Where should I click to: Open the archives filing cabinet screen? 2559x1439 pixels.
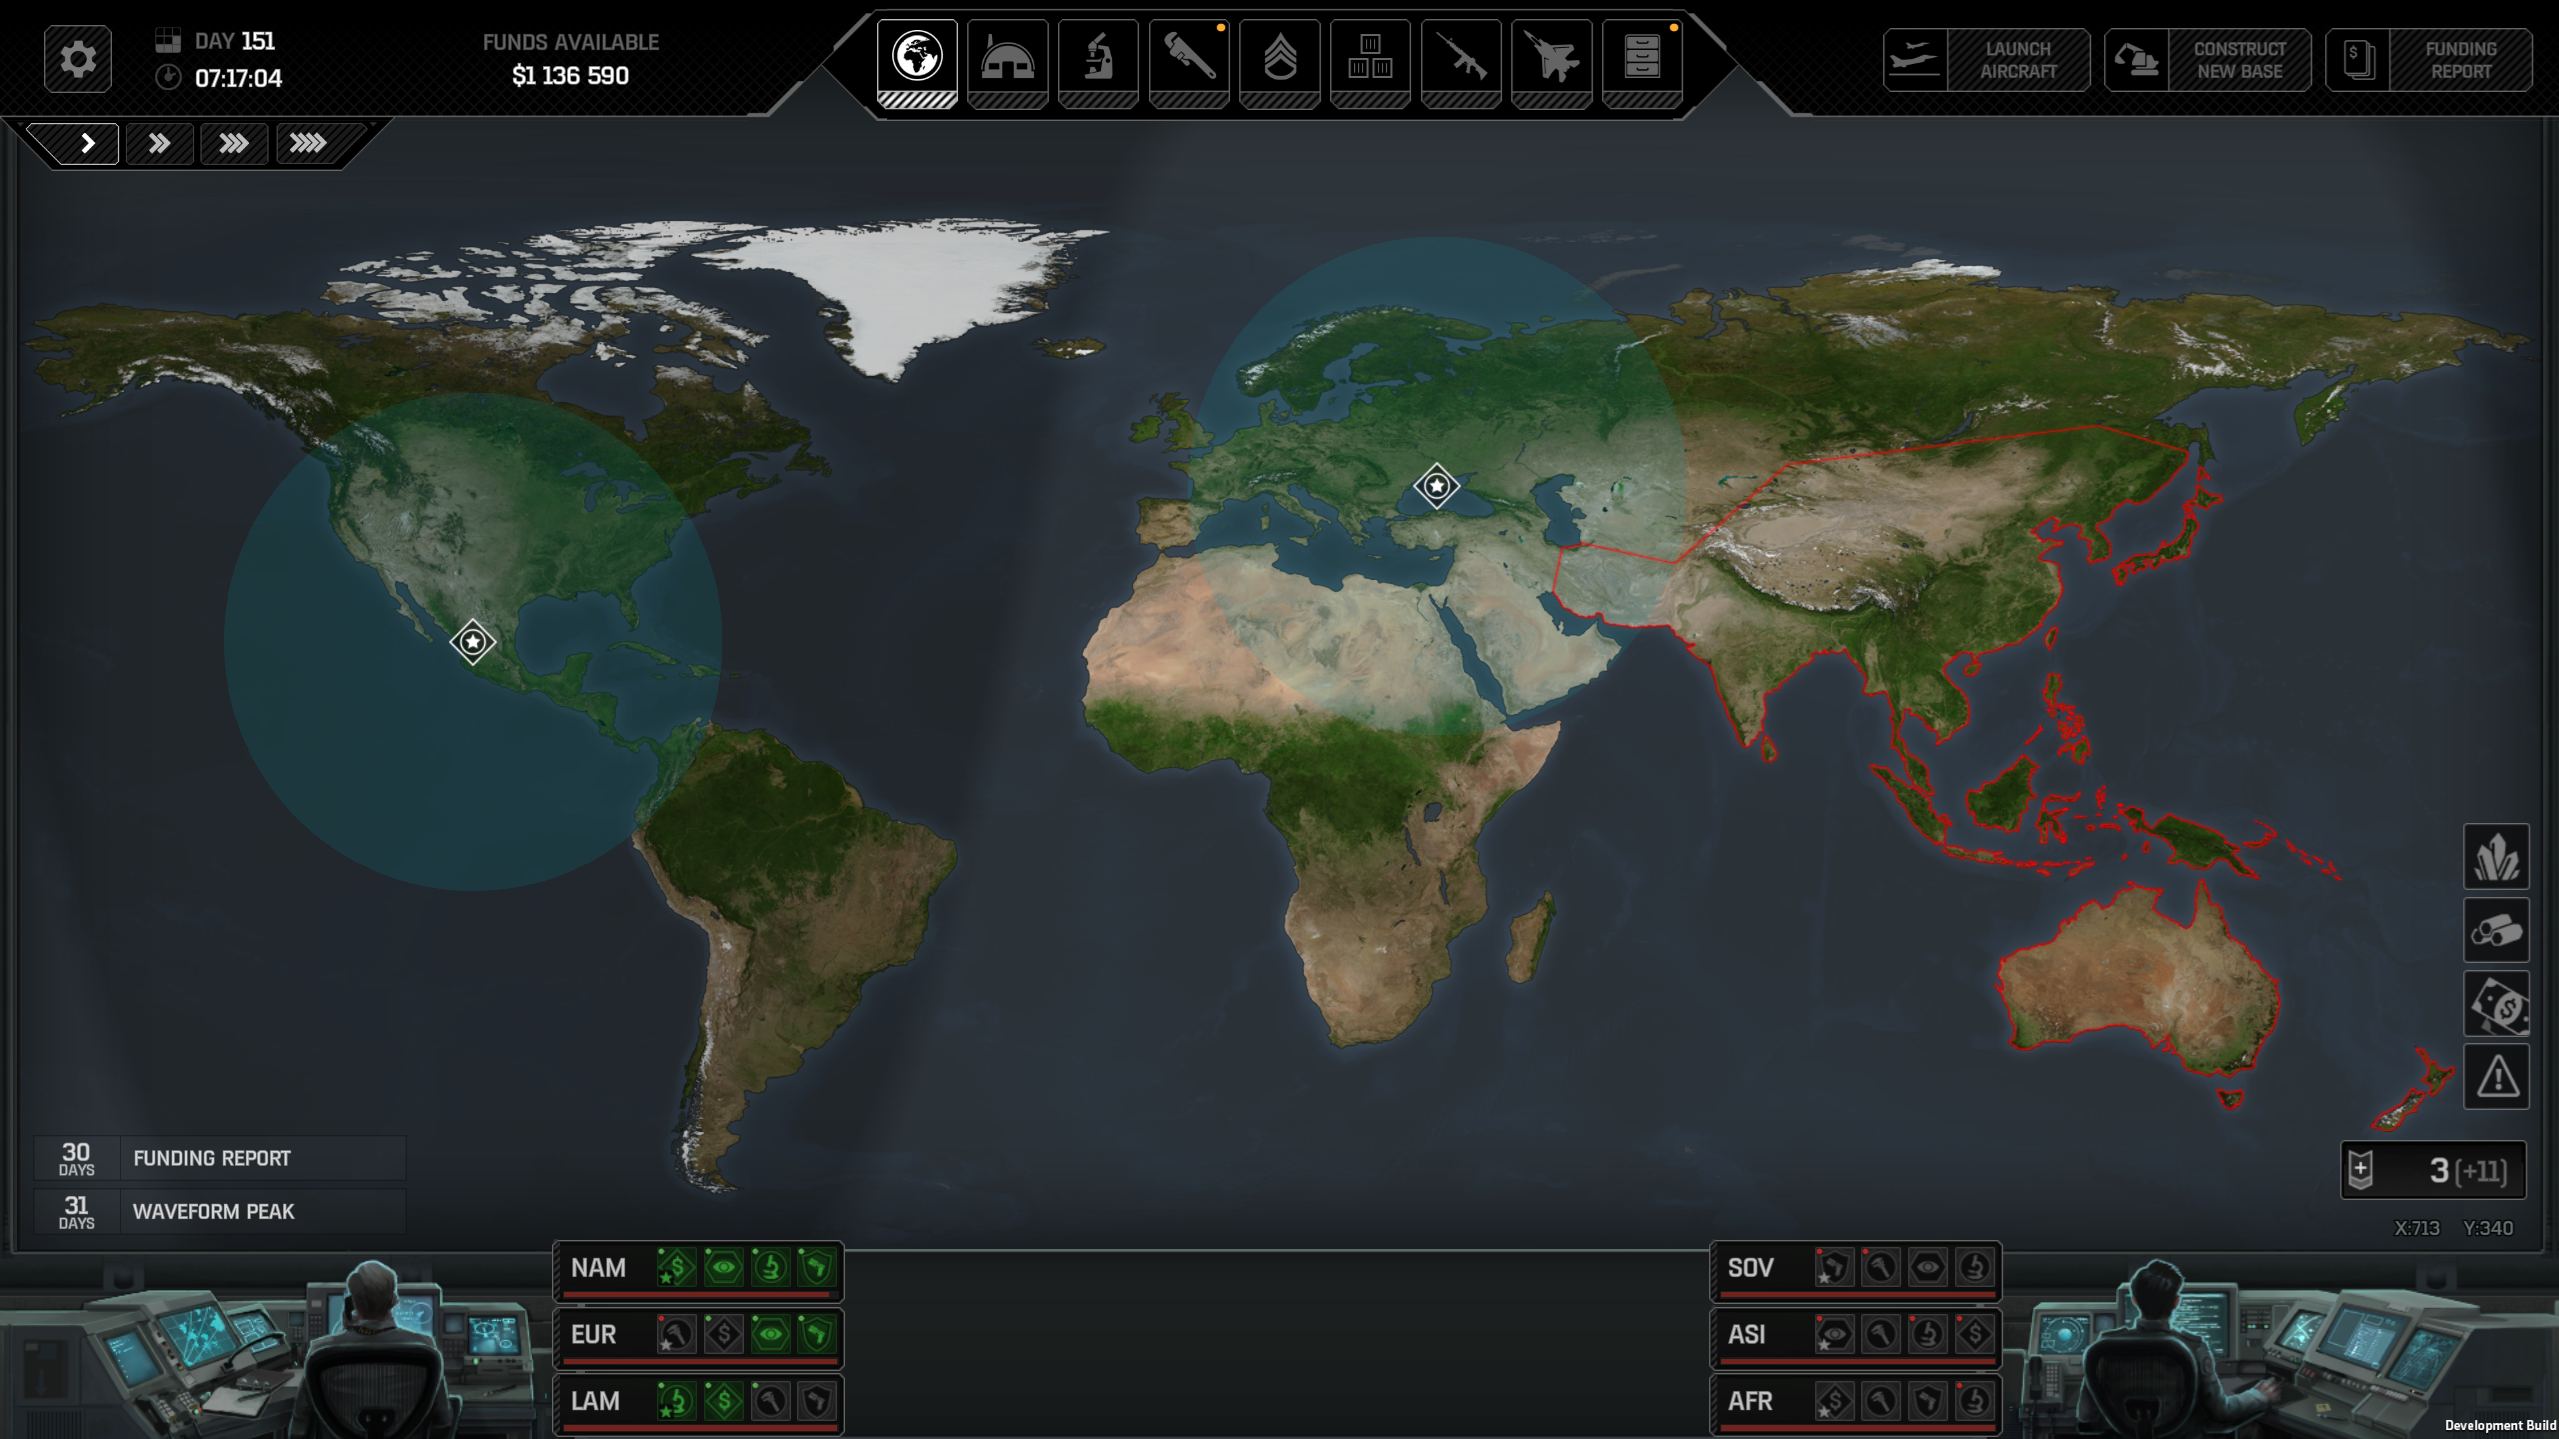1642,58
